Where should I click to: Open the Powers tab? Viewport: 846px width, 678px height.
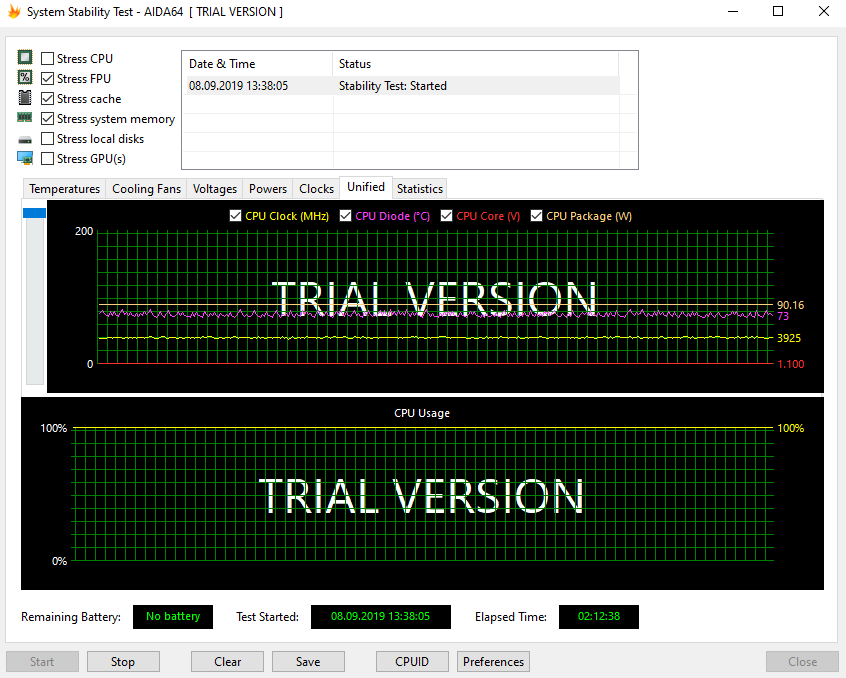(268, 189)
